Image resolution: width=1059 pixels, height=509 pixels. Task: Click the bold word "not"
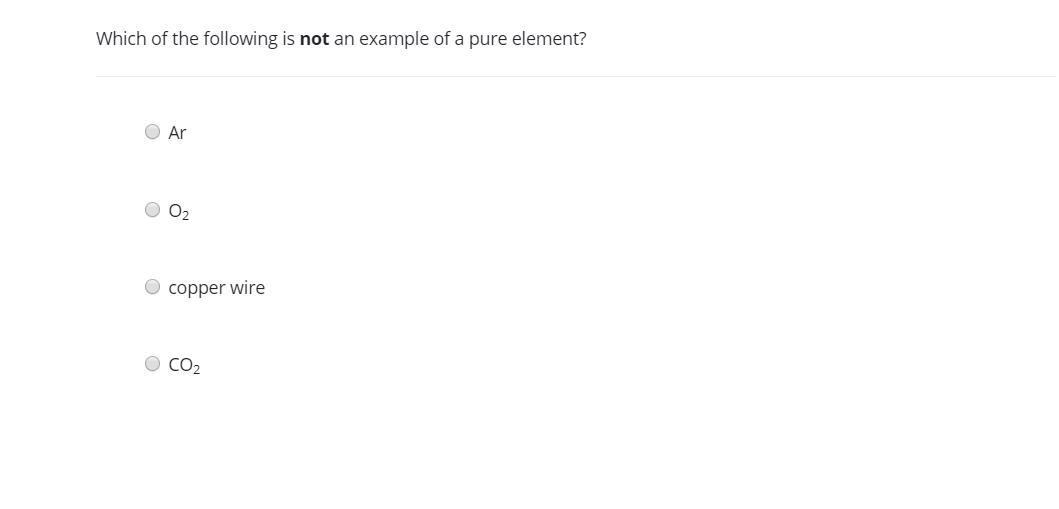click(314, 39)
